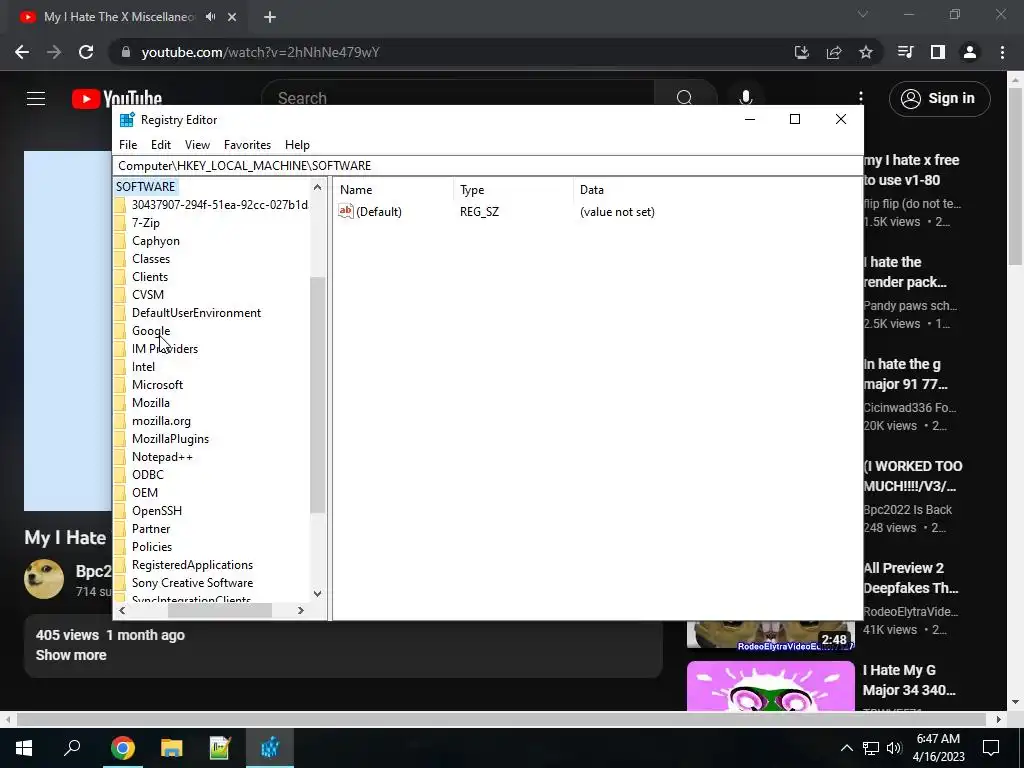The image size is (1024, 768).
Task: Select the Sony Creative Software key
Action: [x=192, y=583]
